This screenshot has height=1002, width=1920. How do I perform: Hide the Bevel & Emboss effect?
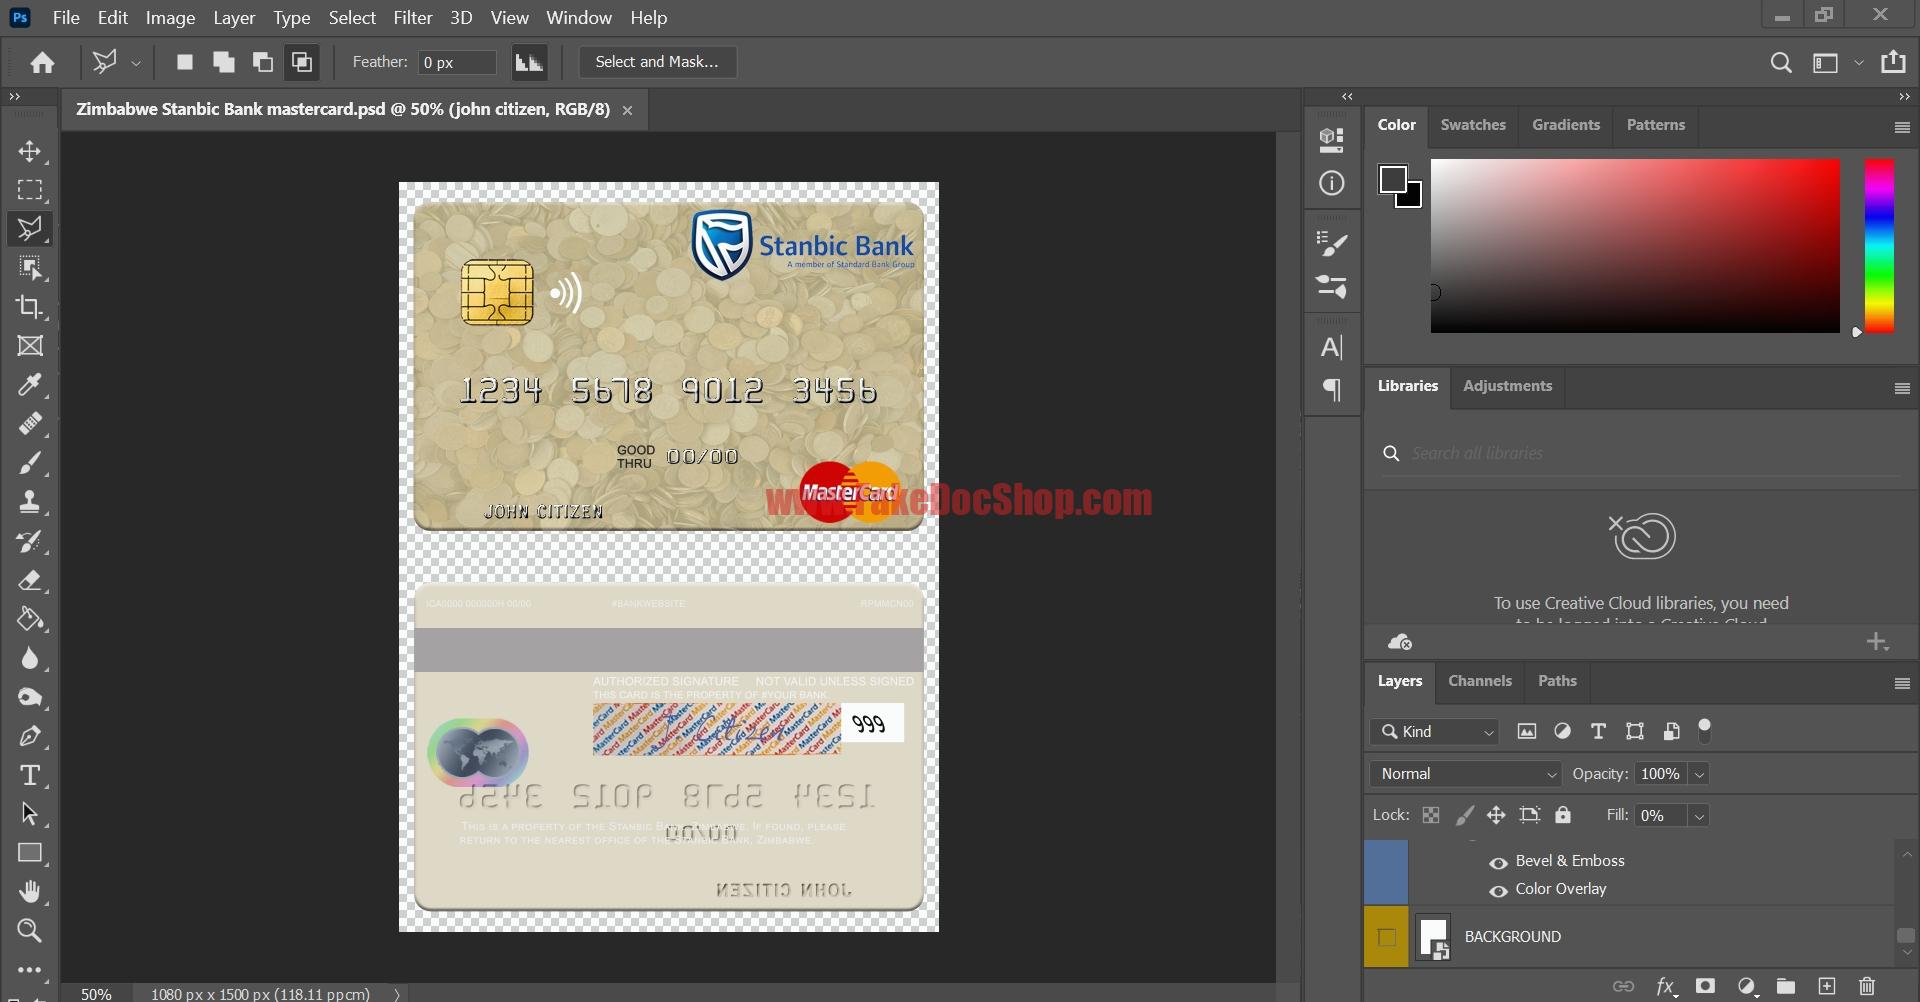pos(1497,862)
